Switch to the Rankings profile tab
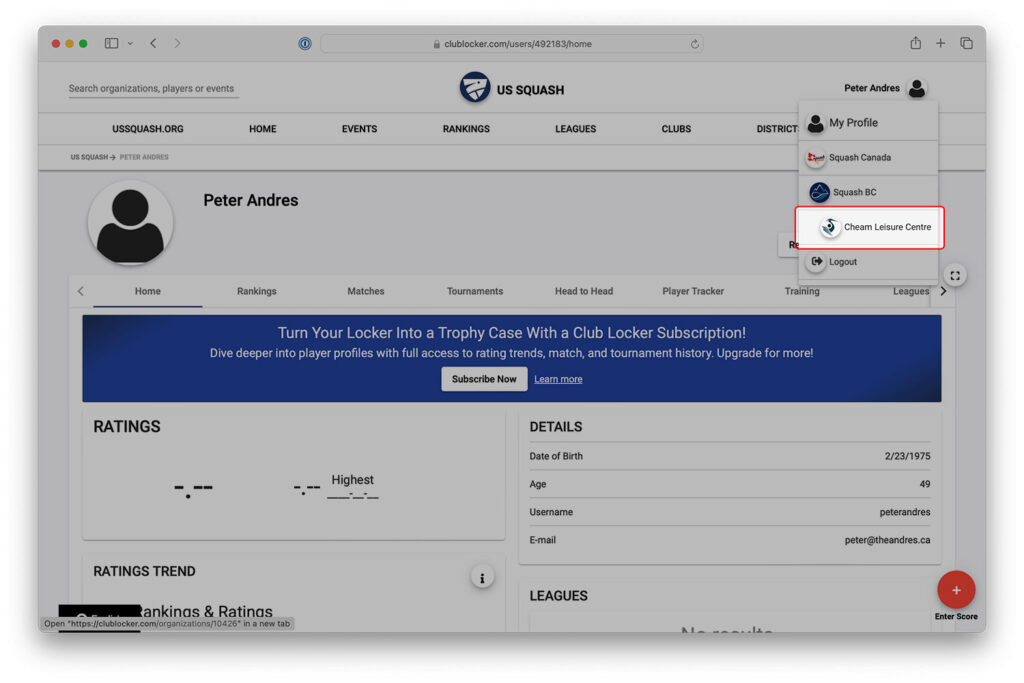This screenshot has width=1024, height=683. pos(257,291)
